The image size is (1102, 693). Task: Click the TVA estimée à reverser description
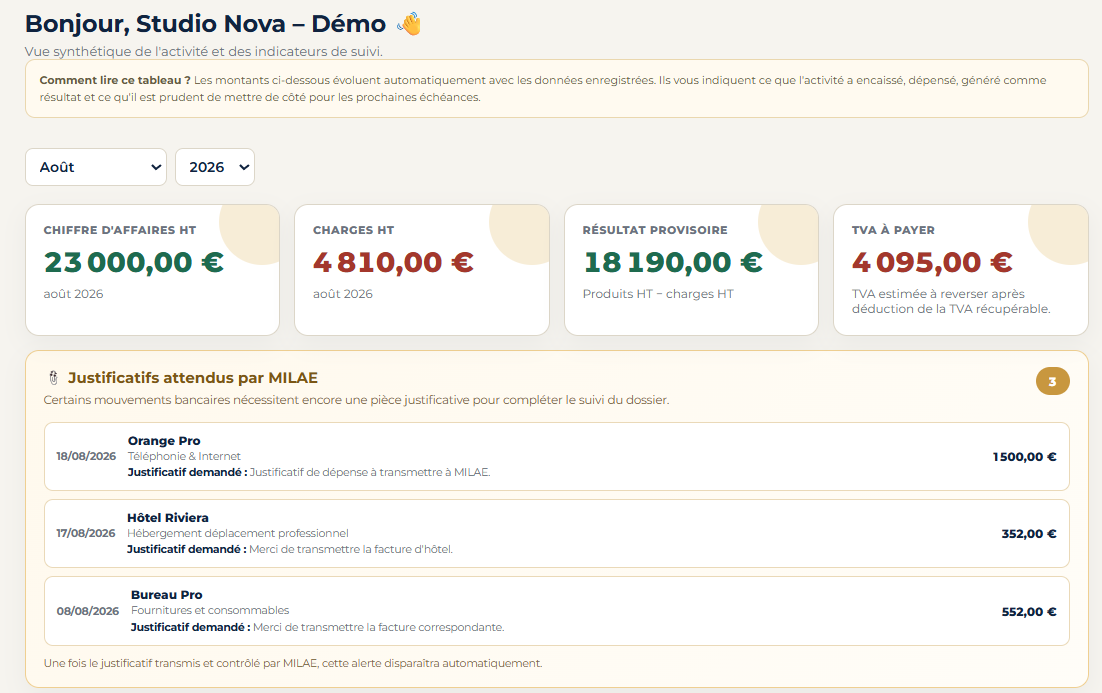coord(951,302)
